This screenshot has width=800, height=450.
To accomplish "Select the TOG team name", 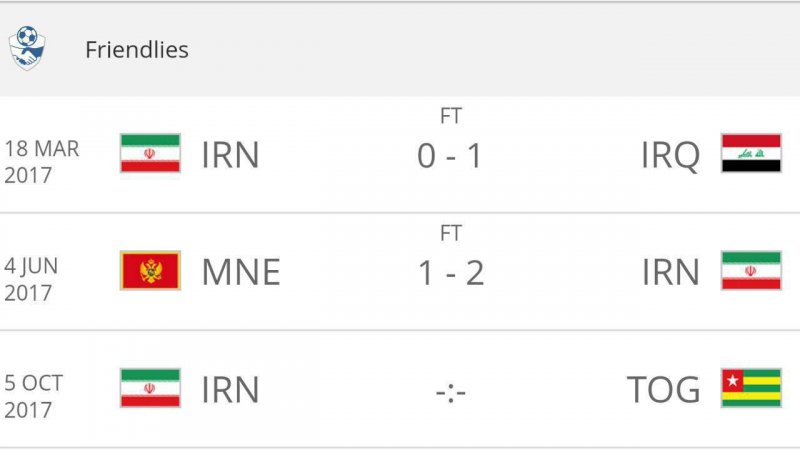I will (663, 390).
